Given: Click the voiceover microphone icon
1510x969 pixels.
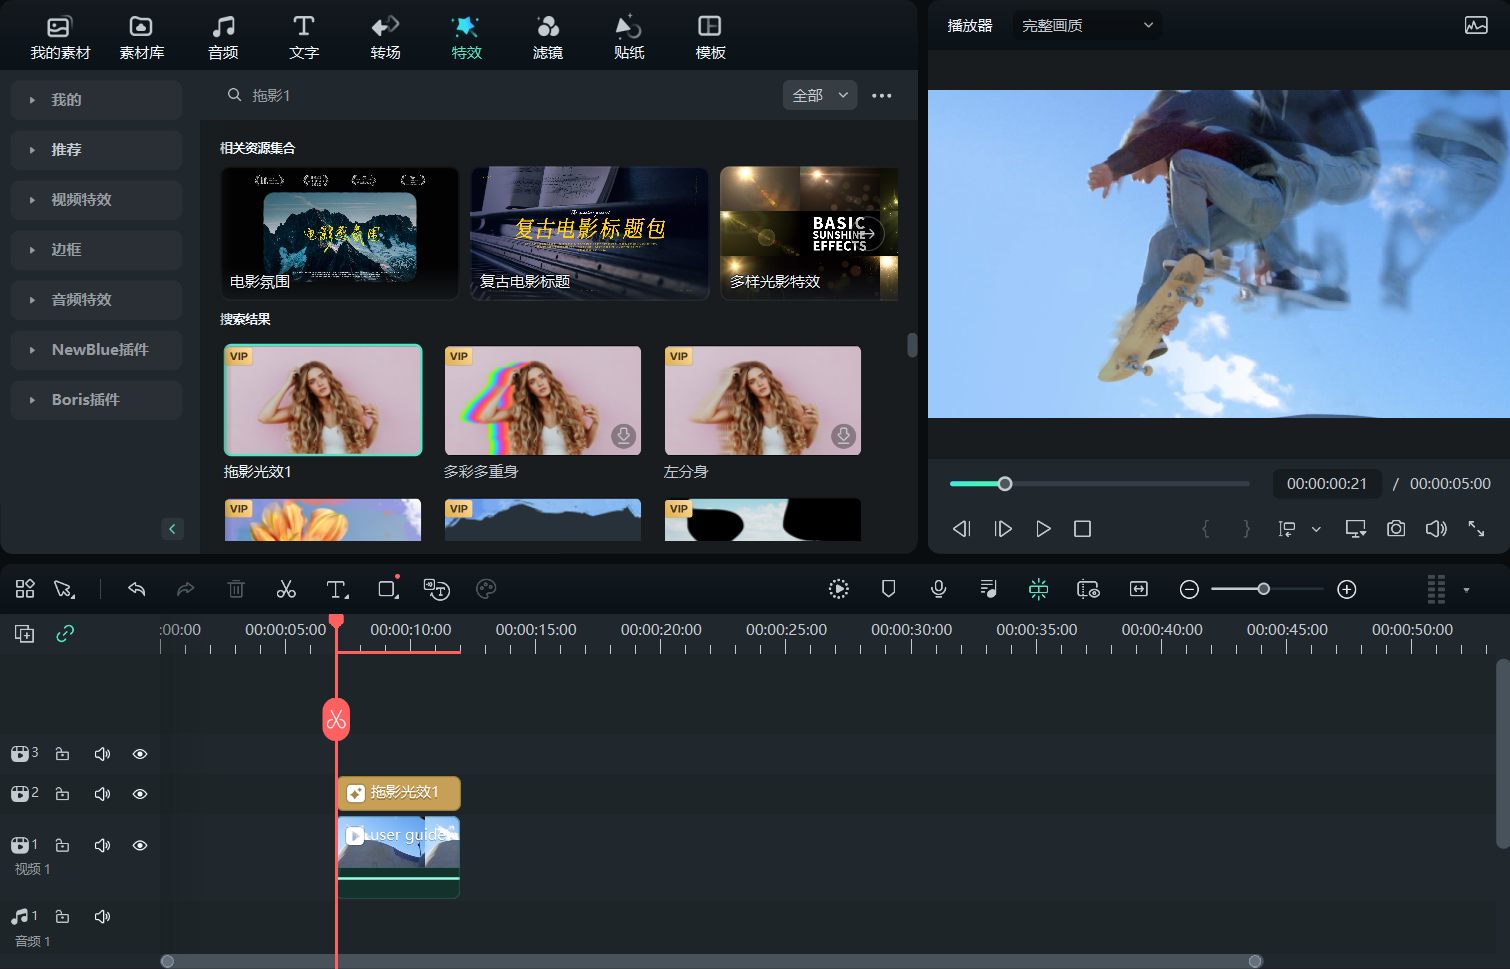Looking at the screenshot, I should (938, 589).
